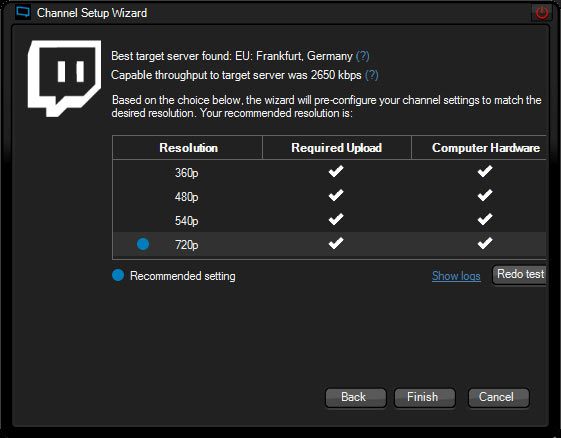Select the 720p resolution row
The height and width of the screenshot is (438, 561).
point(329,245)
